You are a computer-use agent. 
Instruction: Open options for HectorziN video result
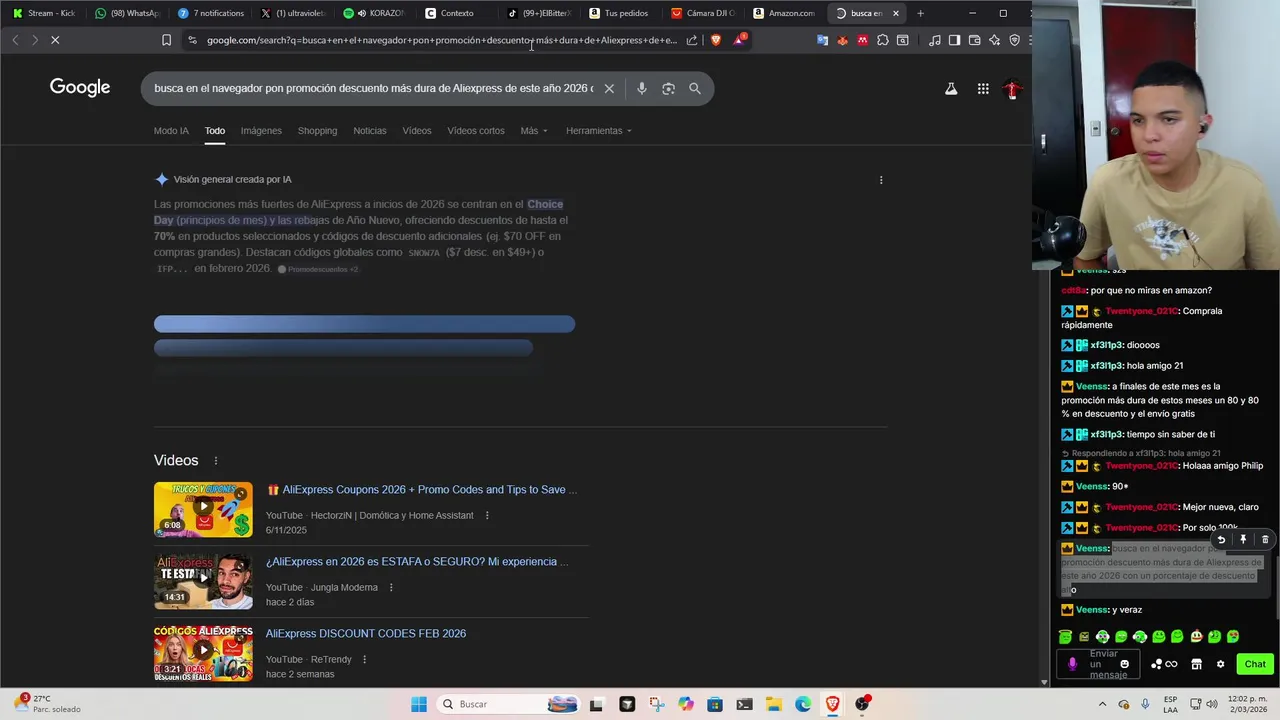tap(487, 516)
